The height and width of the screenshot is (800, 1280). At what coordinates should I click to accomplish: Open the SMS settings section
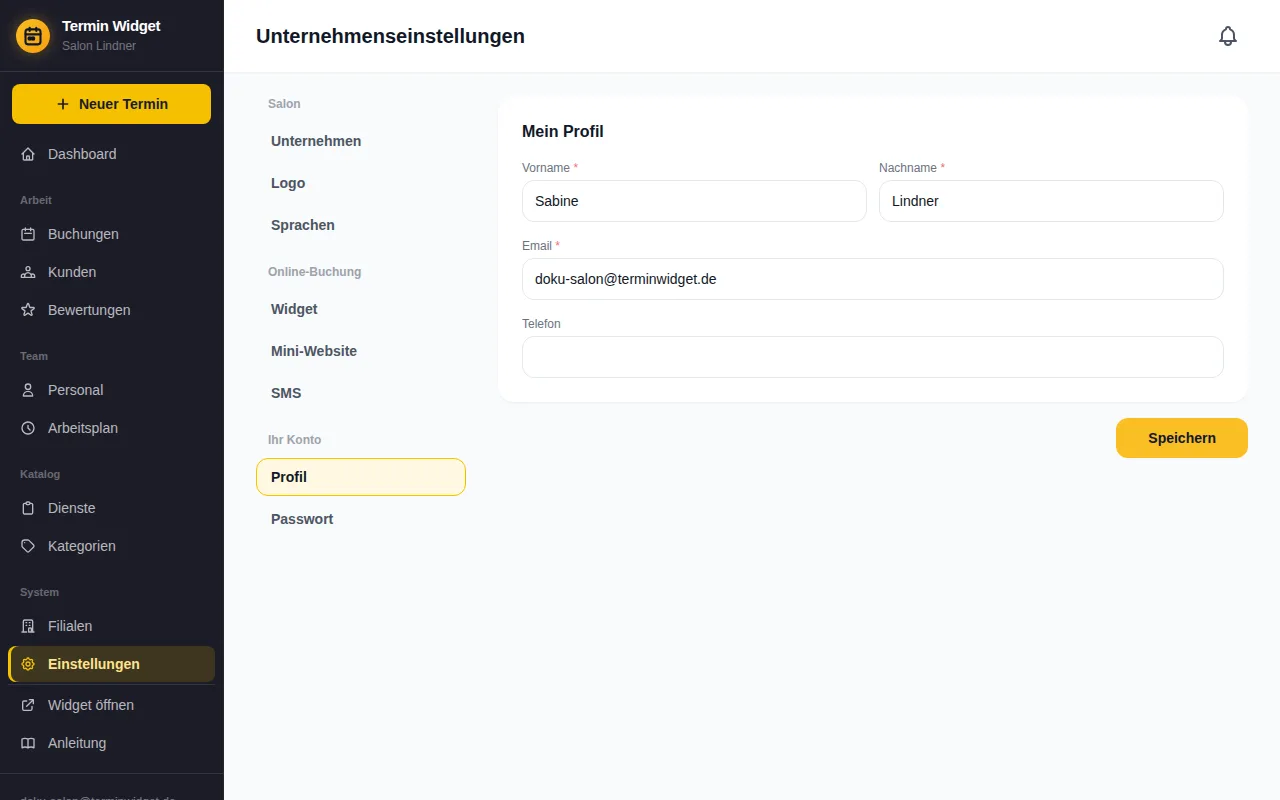click(361, 393)
